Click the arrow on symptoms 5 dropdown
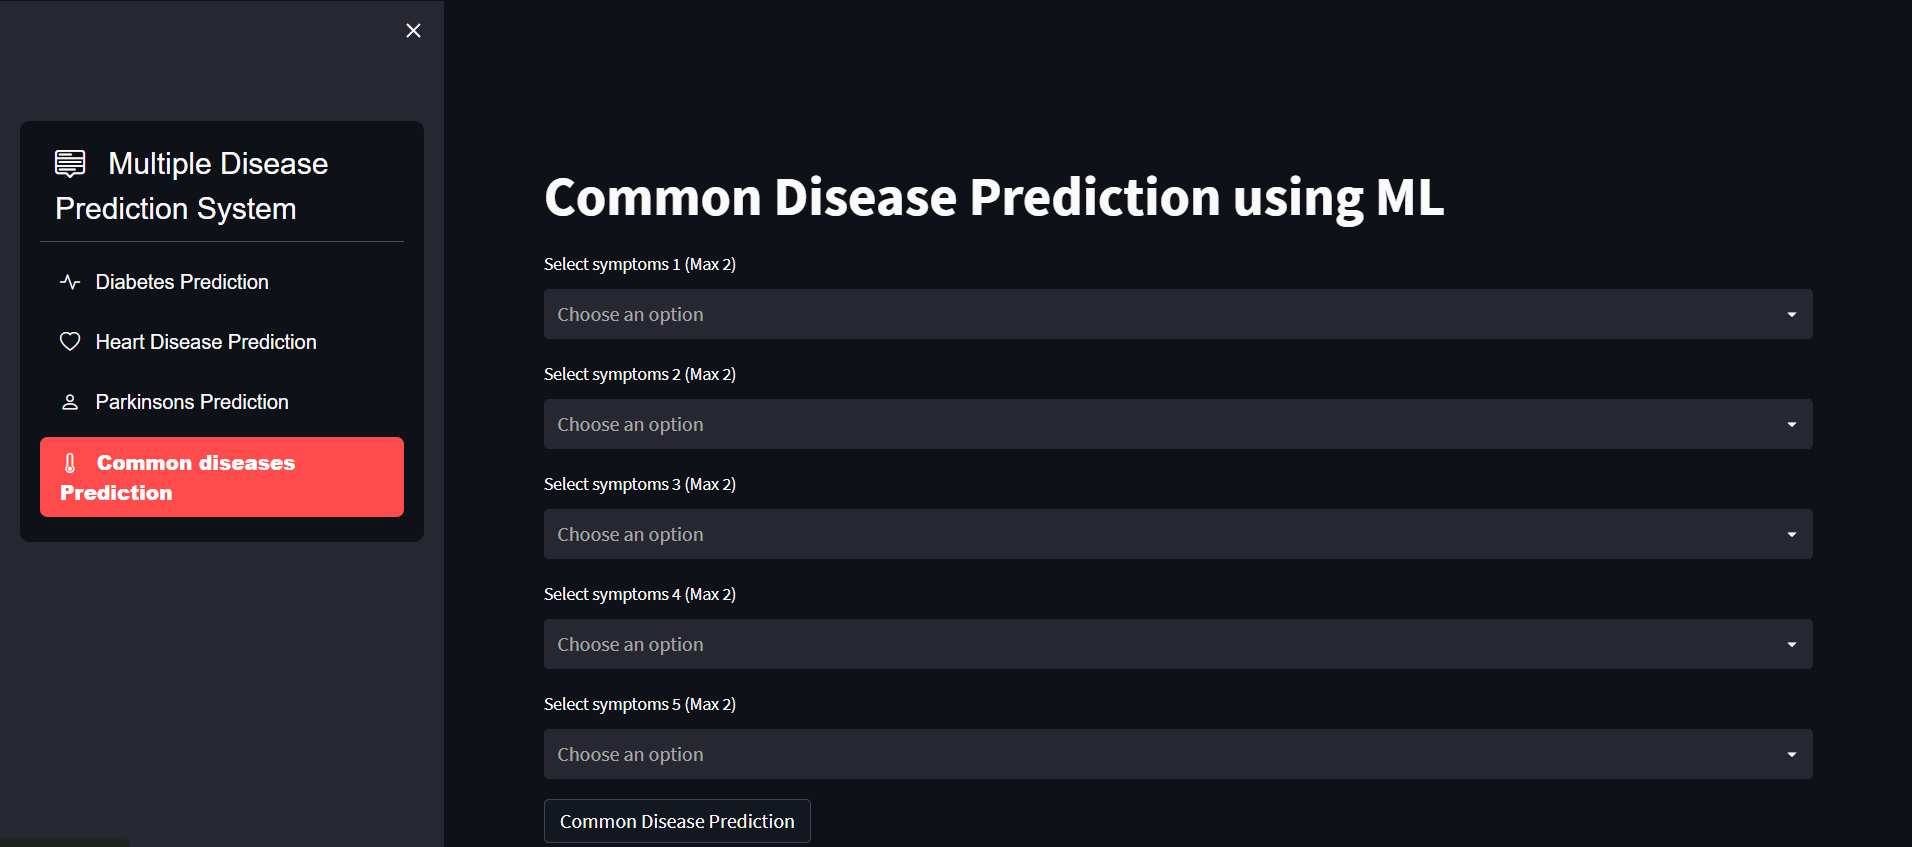This screenshot has height=847, width=1912. [1791, 755]
